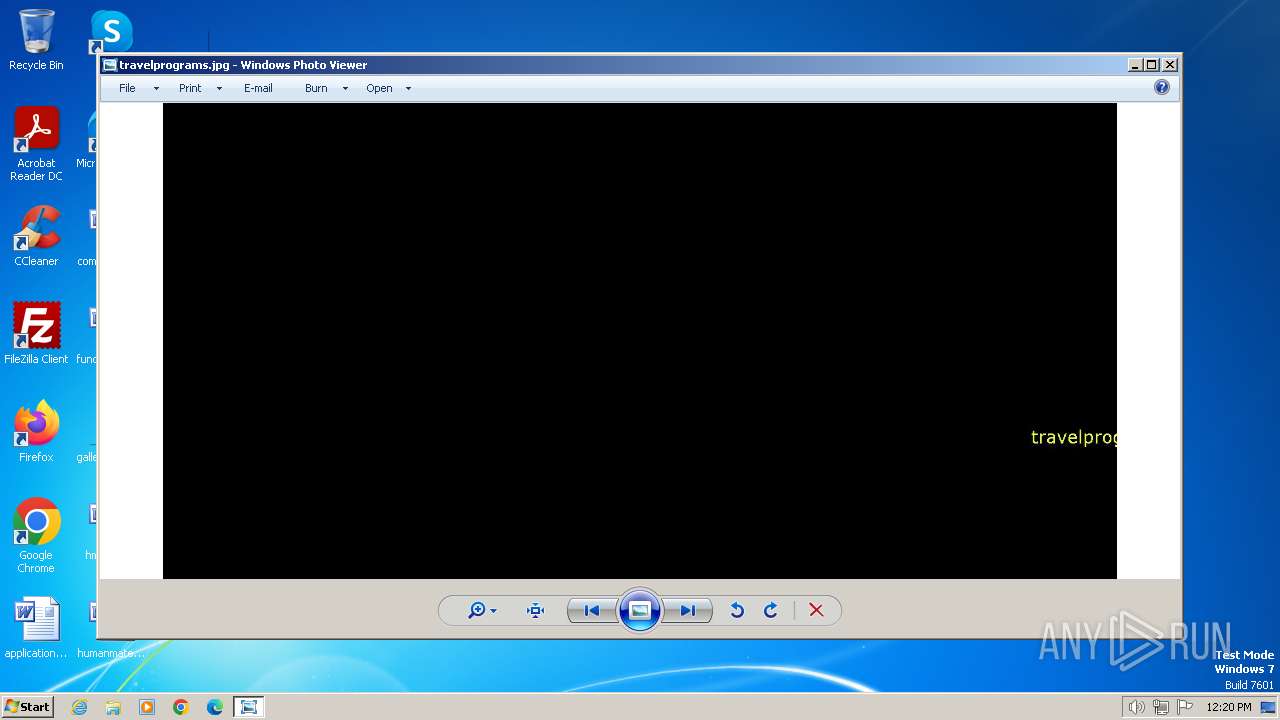Select the application Word document icon

click(36, 628)
